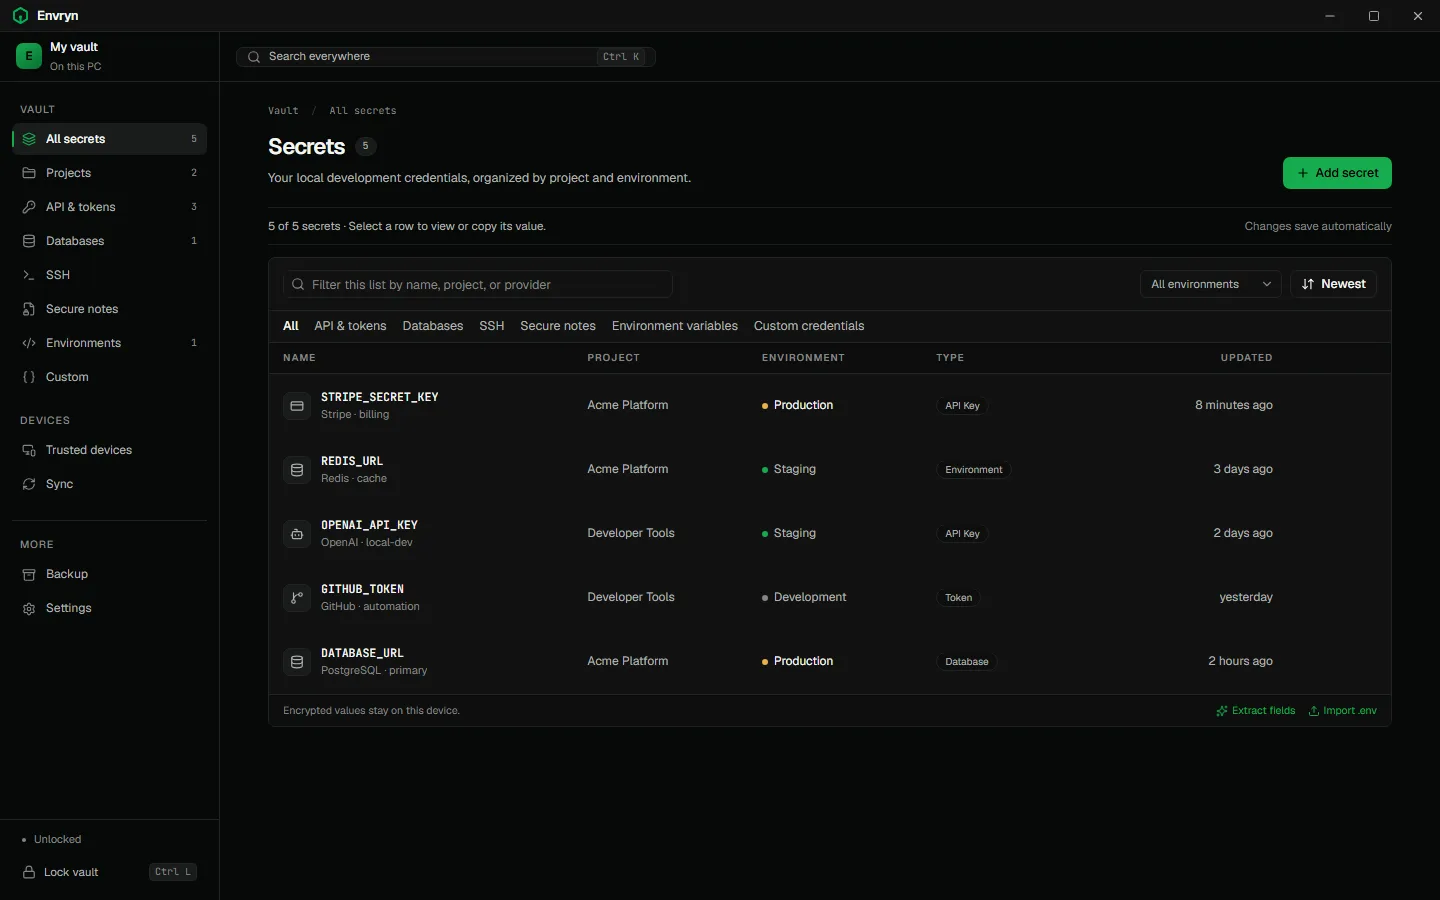Image resolution: width=1440 pixels, height=900 pixels.
Task: Select the OPENAI_API_KEY name text
Action: coord(369,525)
